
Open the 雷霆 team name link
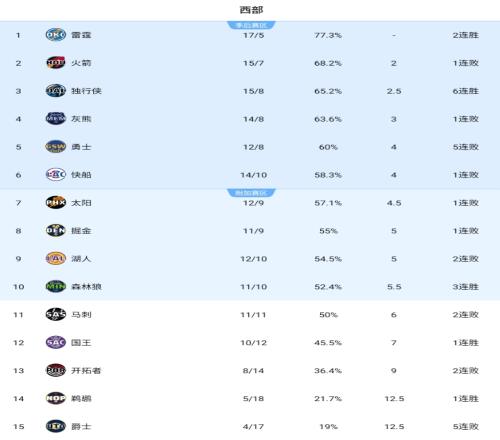[x=81, y=35]
